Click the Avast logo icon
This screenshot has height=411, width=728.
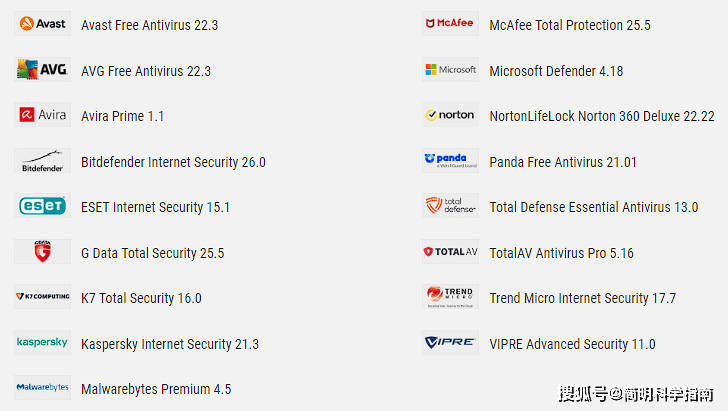click(42, 24)
